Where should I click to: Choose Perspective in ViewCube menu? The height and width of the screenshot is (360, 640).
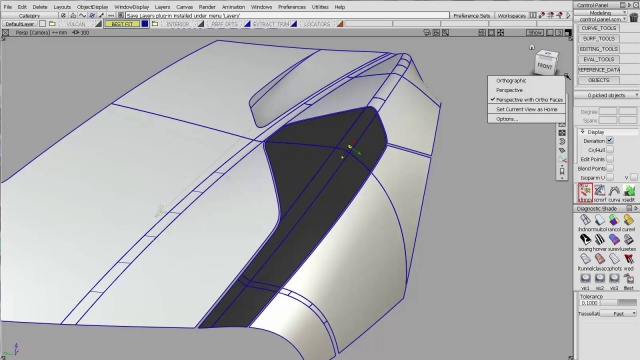509,90
